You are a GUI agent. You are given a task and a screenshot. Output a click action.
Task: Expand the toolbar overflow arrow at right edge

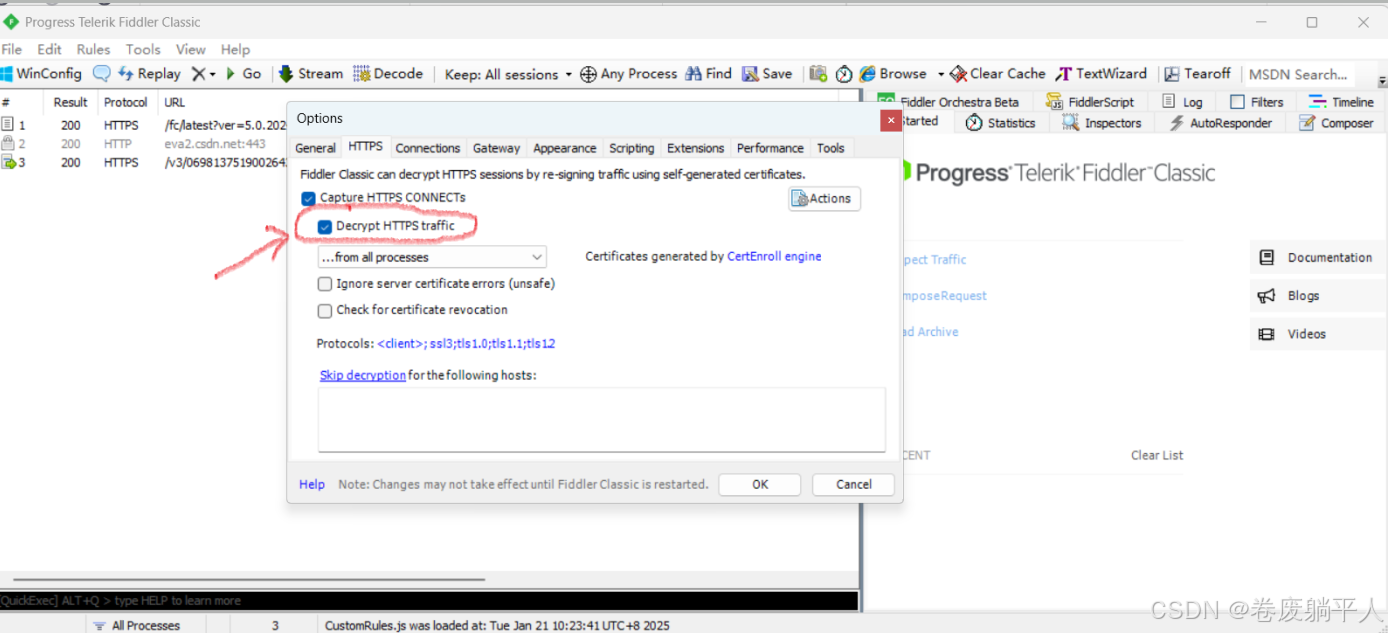coord(1382,82)
